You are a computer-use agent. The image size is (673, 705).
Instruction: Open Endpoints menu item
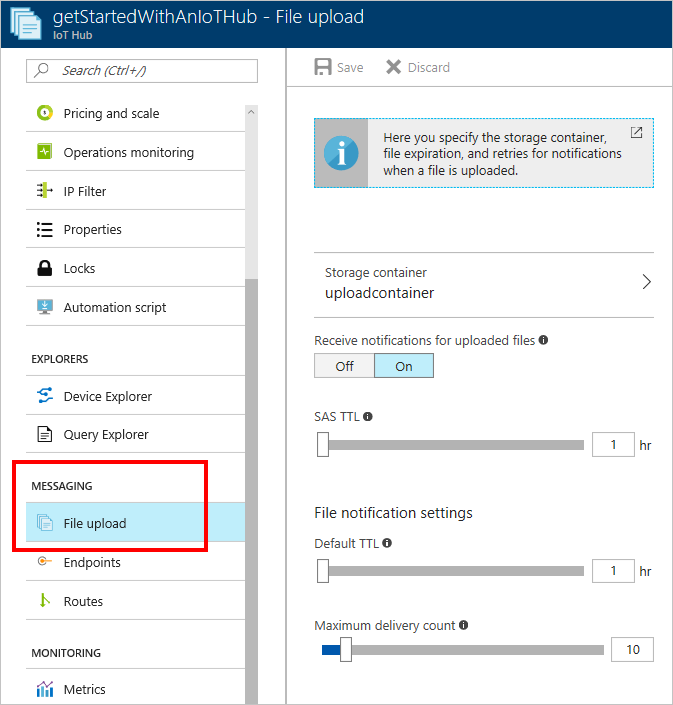pos(135,562)
